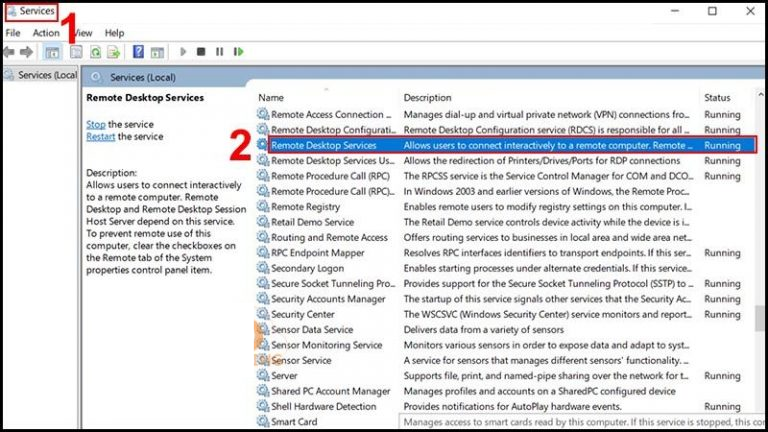This screenshot has width=768, height=432.
Task: Select Remote Procedure Call (RPC) running service name
Action: [x=331, y=176]
